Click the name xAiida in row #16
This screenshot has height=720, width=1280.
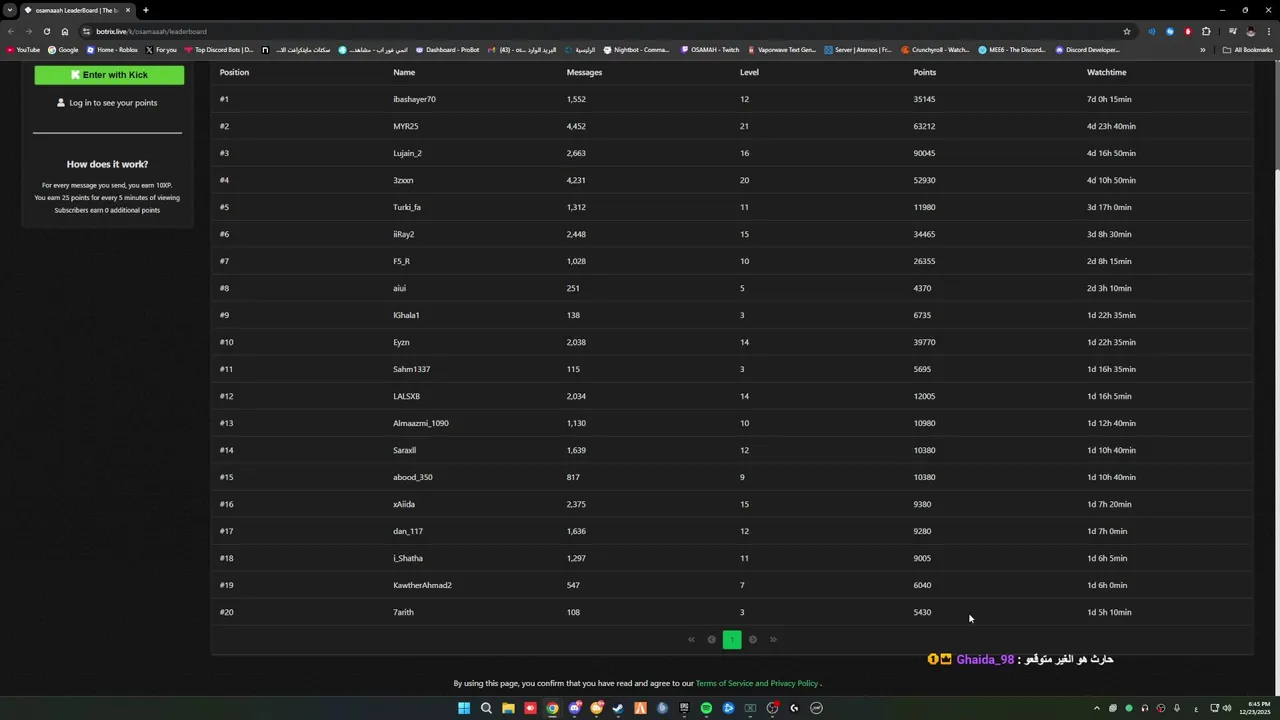(404, 504)
